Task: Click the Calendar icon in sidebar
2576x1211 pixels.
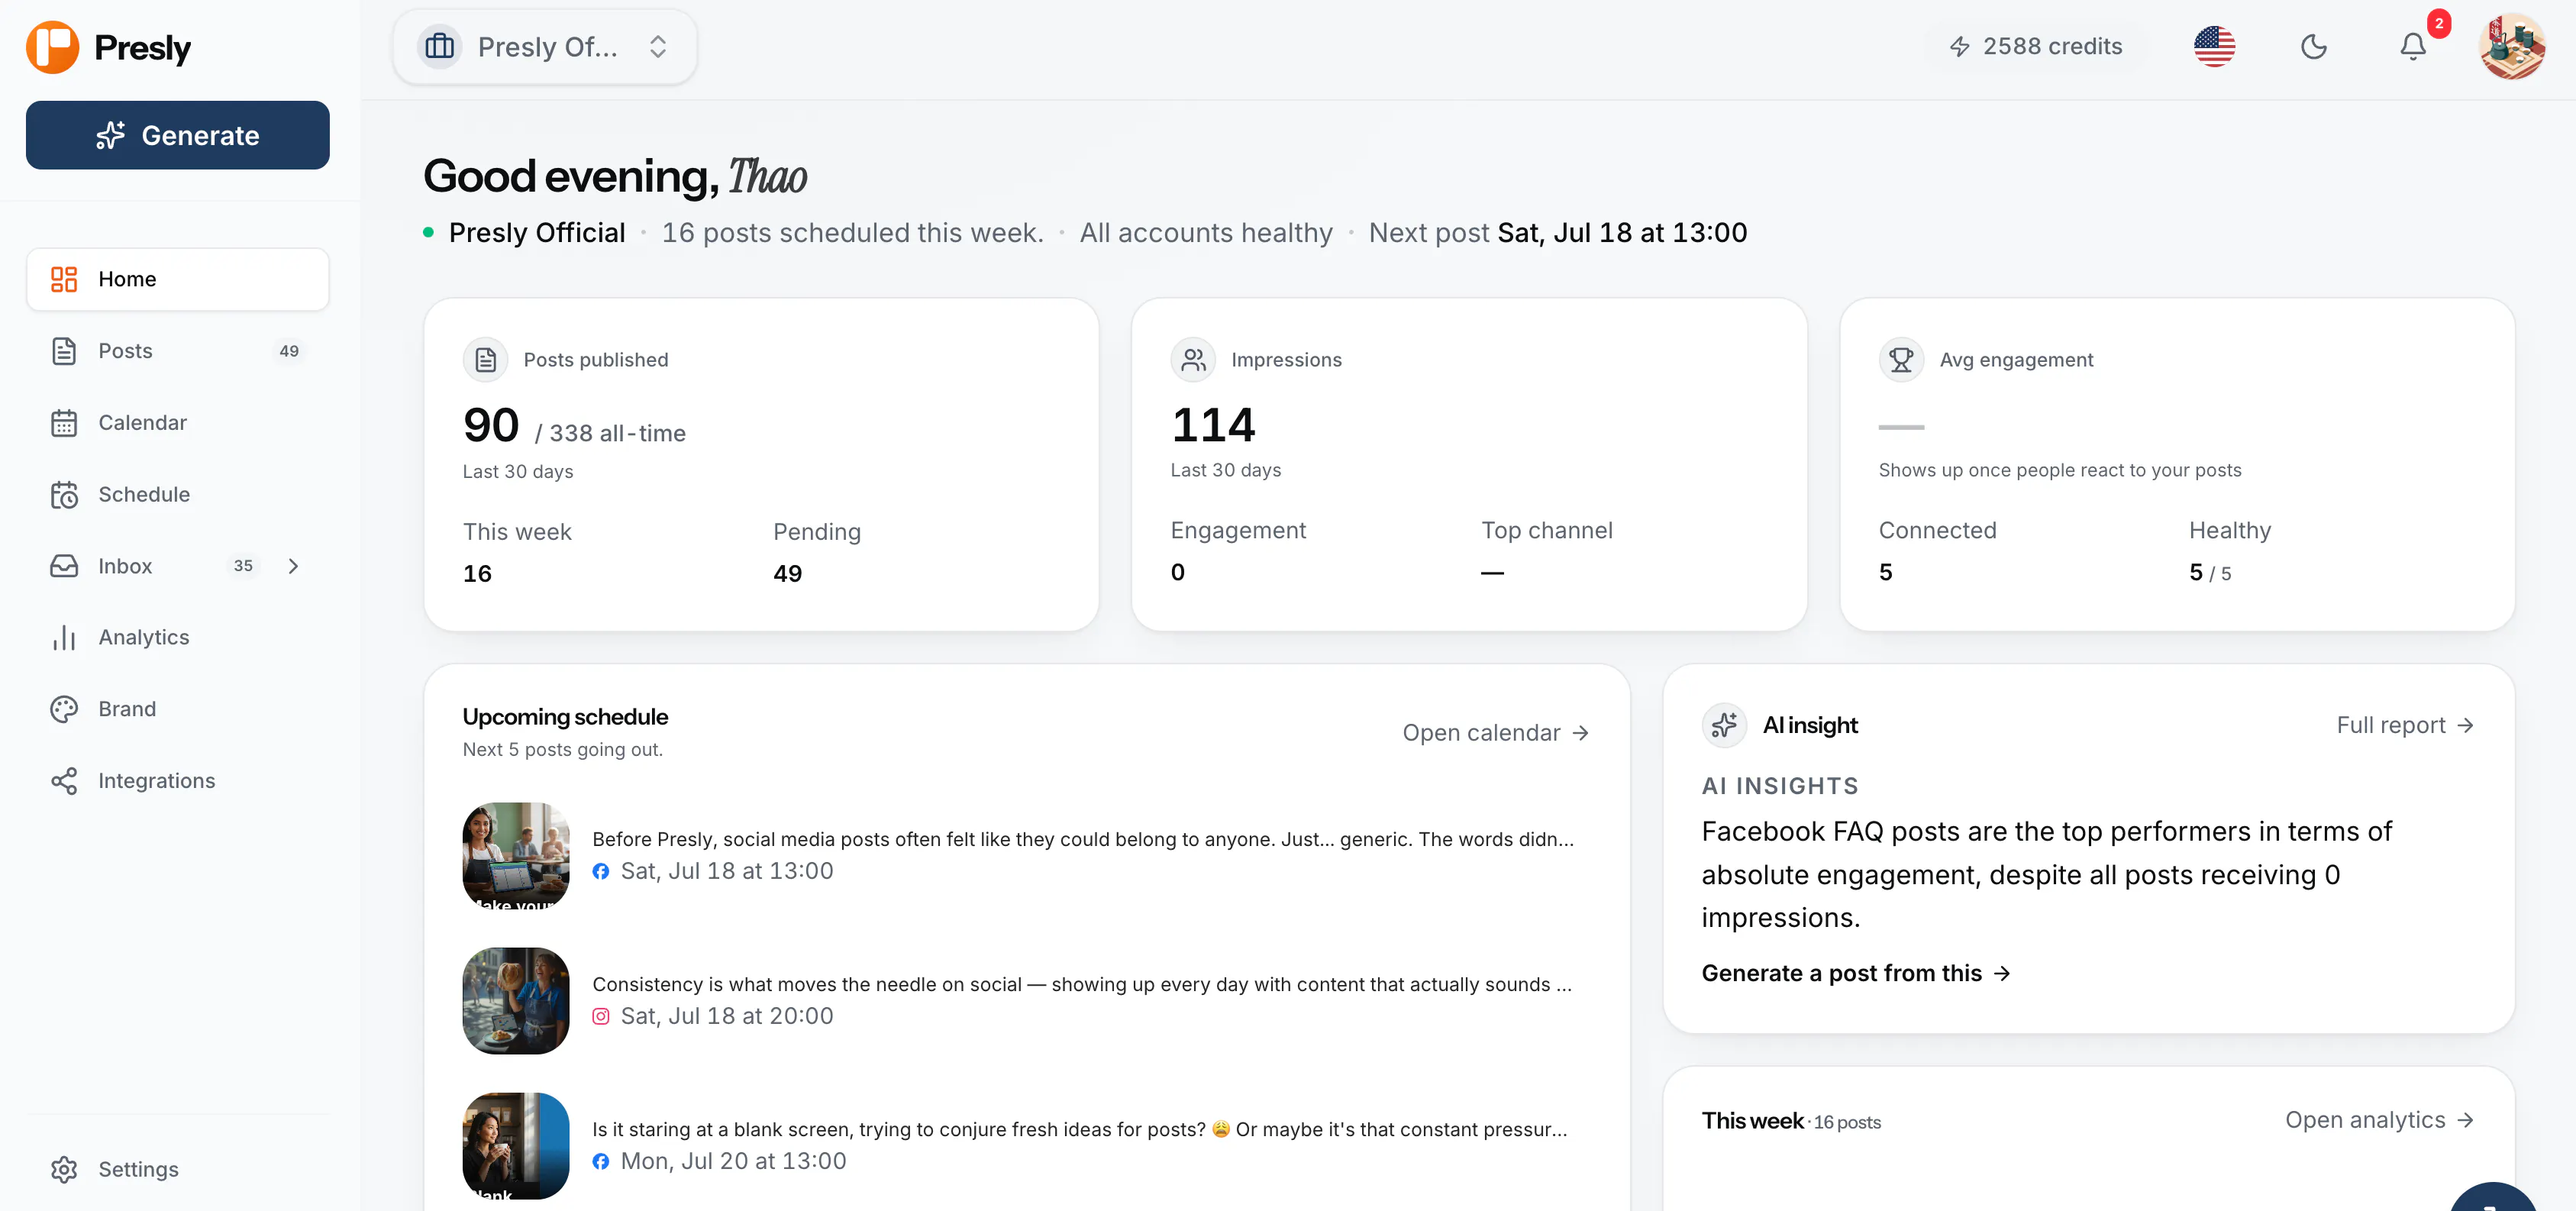Action: [x=64, y=423]
